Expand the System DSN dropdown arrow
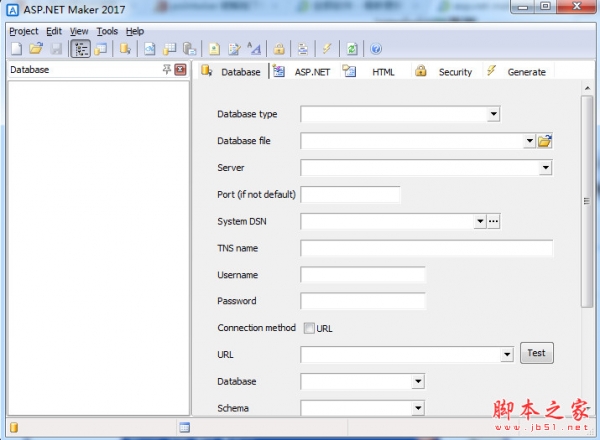The height and width of the screenshot is (440, 600). pos(480,221)
